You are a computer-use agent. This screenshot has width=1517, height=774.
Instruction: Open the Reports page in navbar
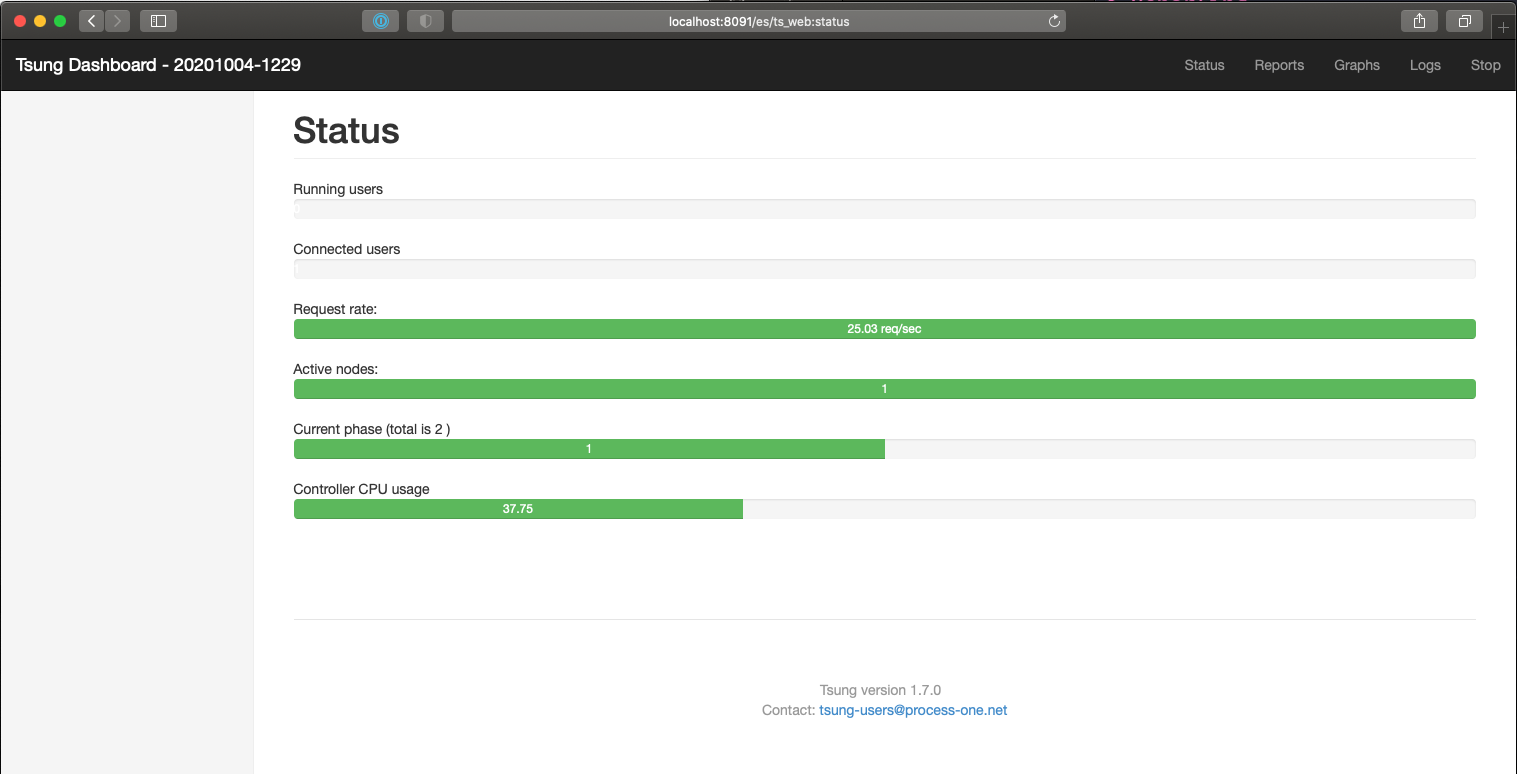point(1279,65)
